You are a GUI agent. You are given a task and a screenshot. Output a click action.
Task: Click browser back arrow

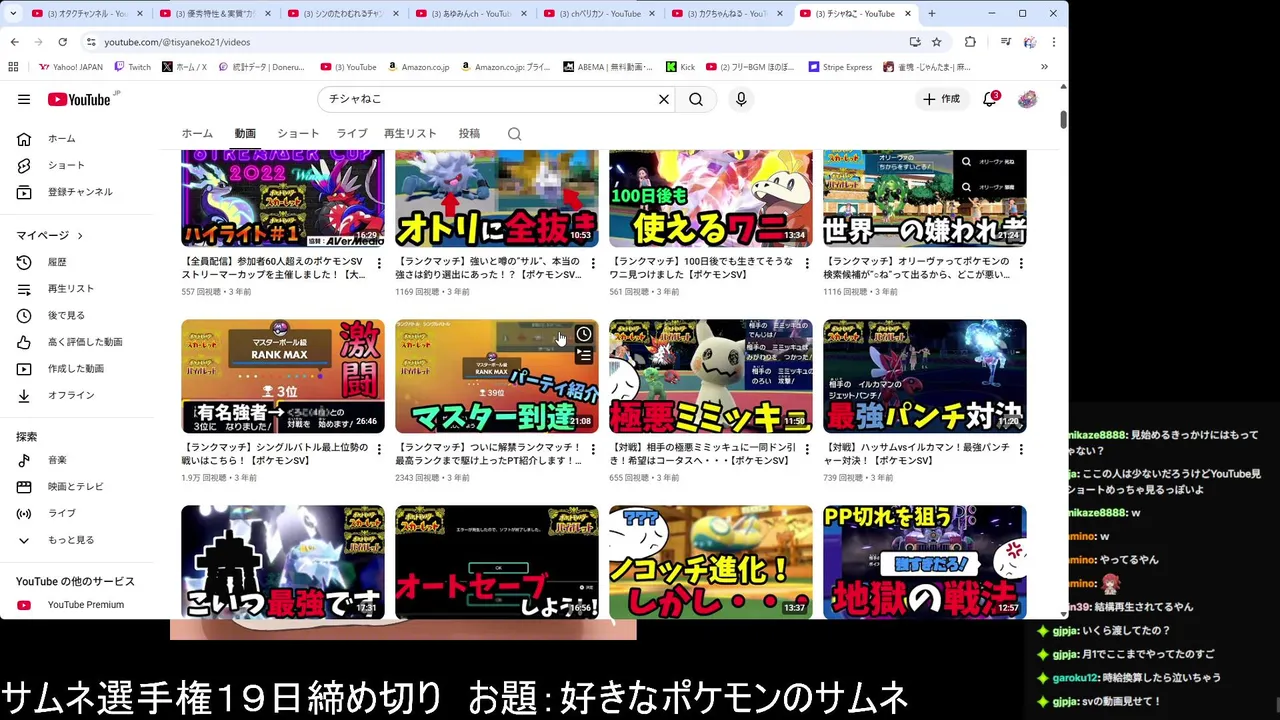14,42
